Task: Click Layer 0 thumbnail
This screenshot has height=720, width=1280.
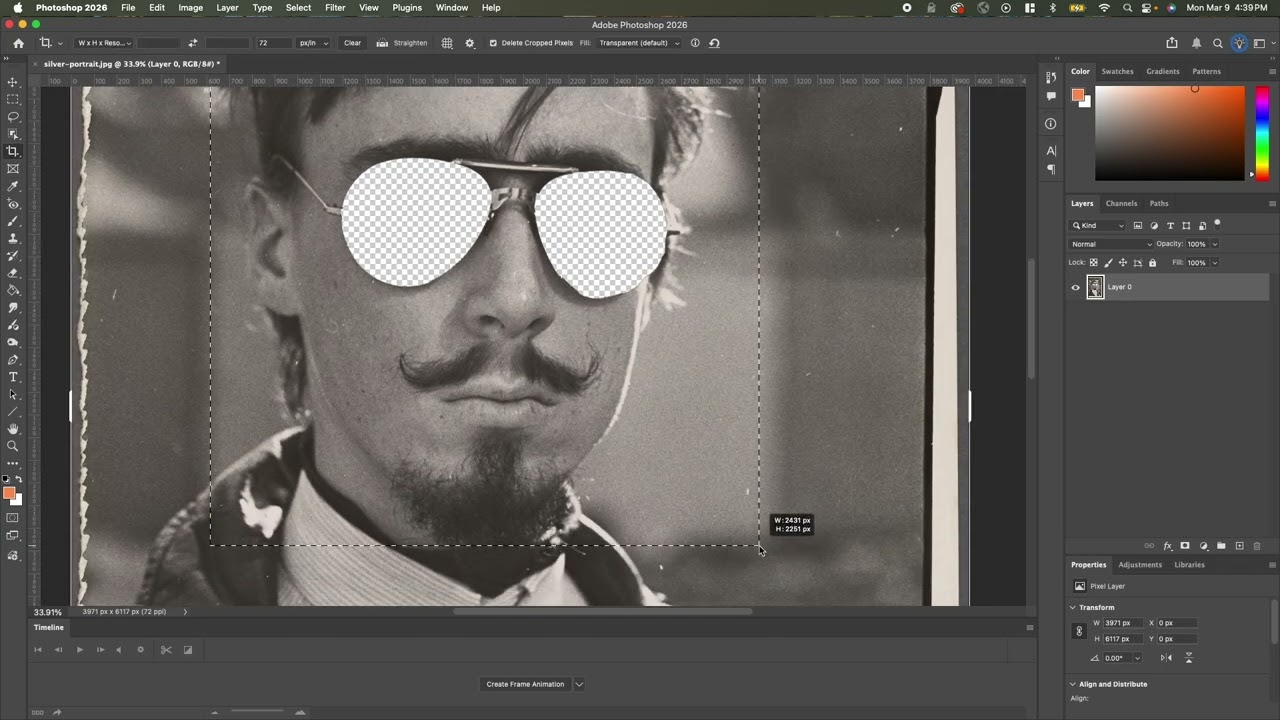Action: (1095, 287)
